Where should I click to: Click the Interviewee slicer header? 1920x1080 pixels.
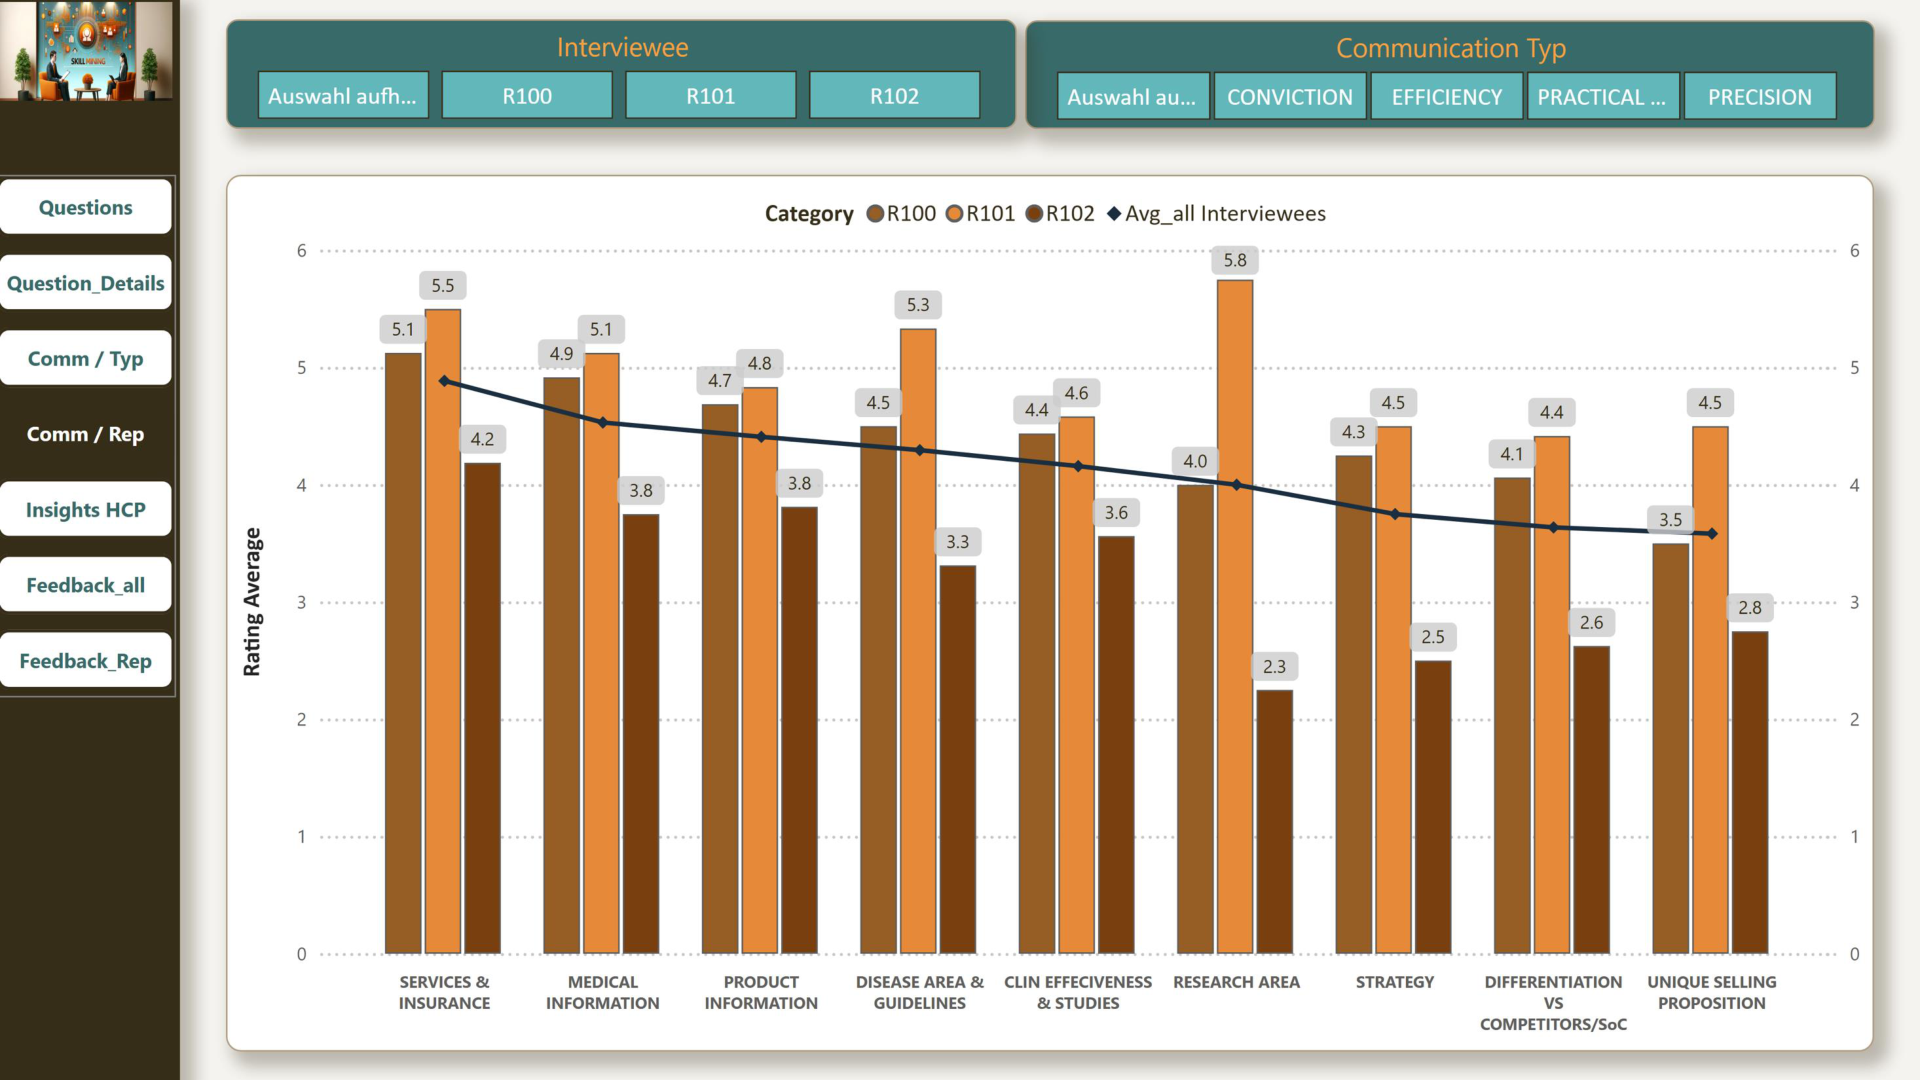(x=622, y=47)
